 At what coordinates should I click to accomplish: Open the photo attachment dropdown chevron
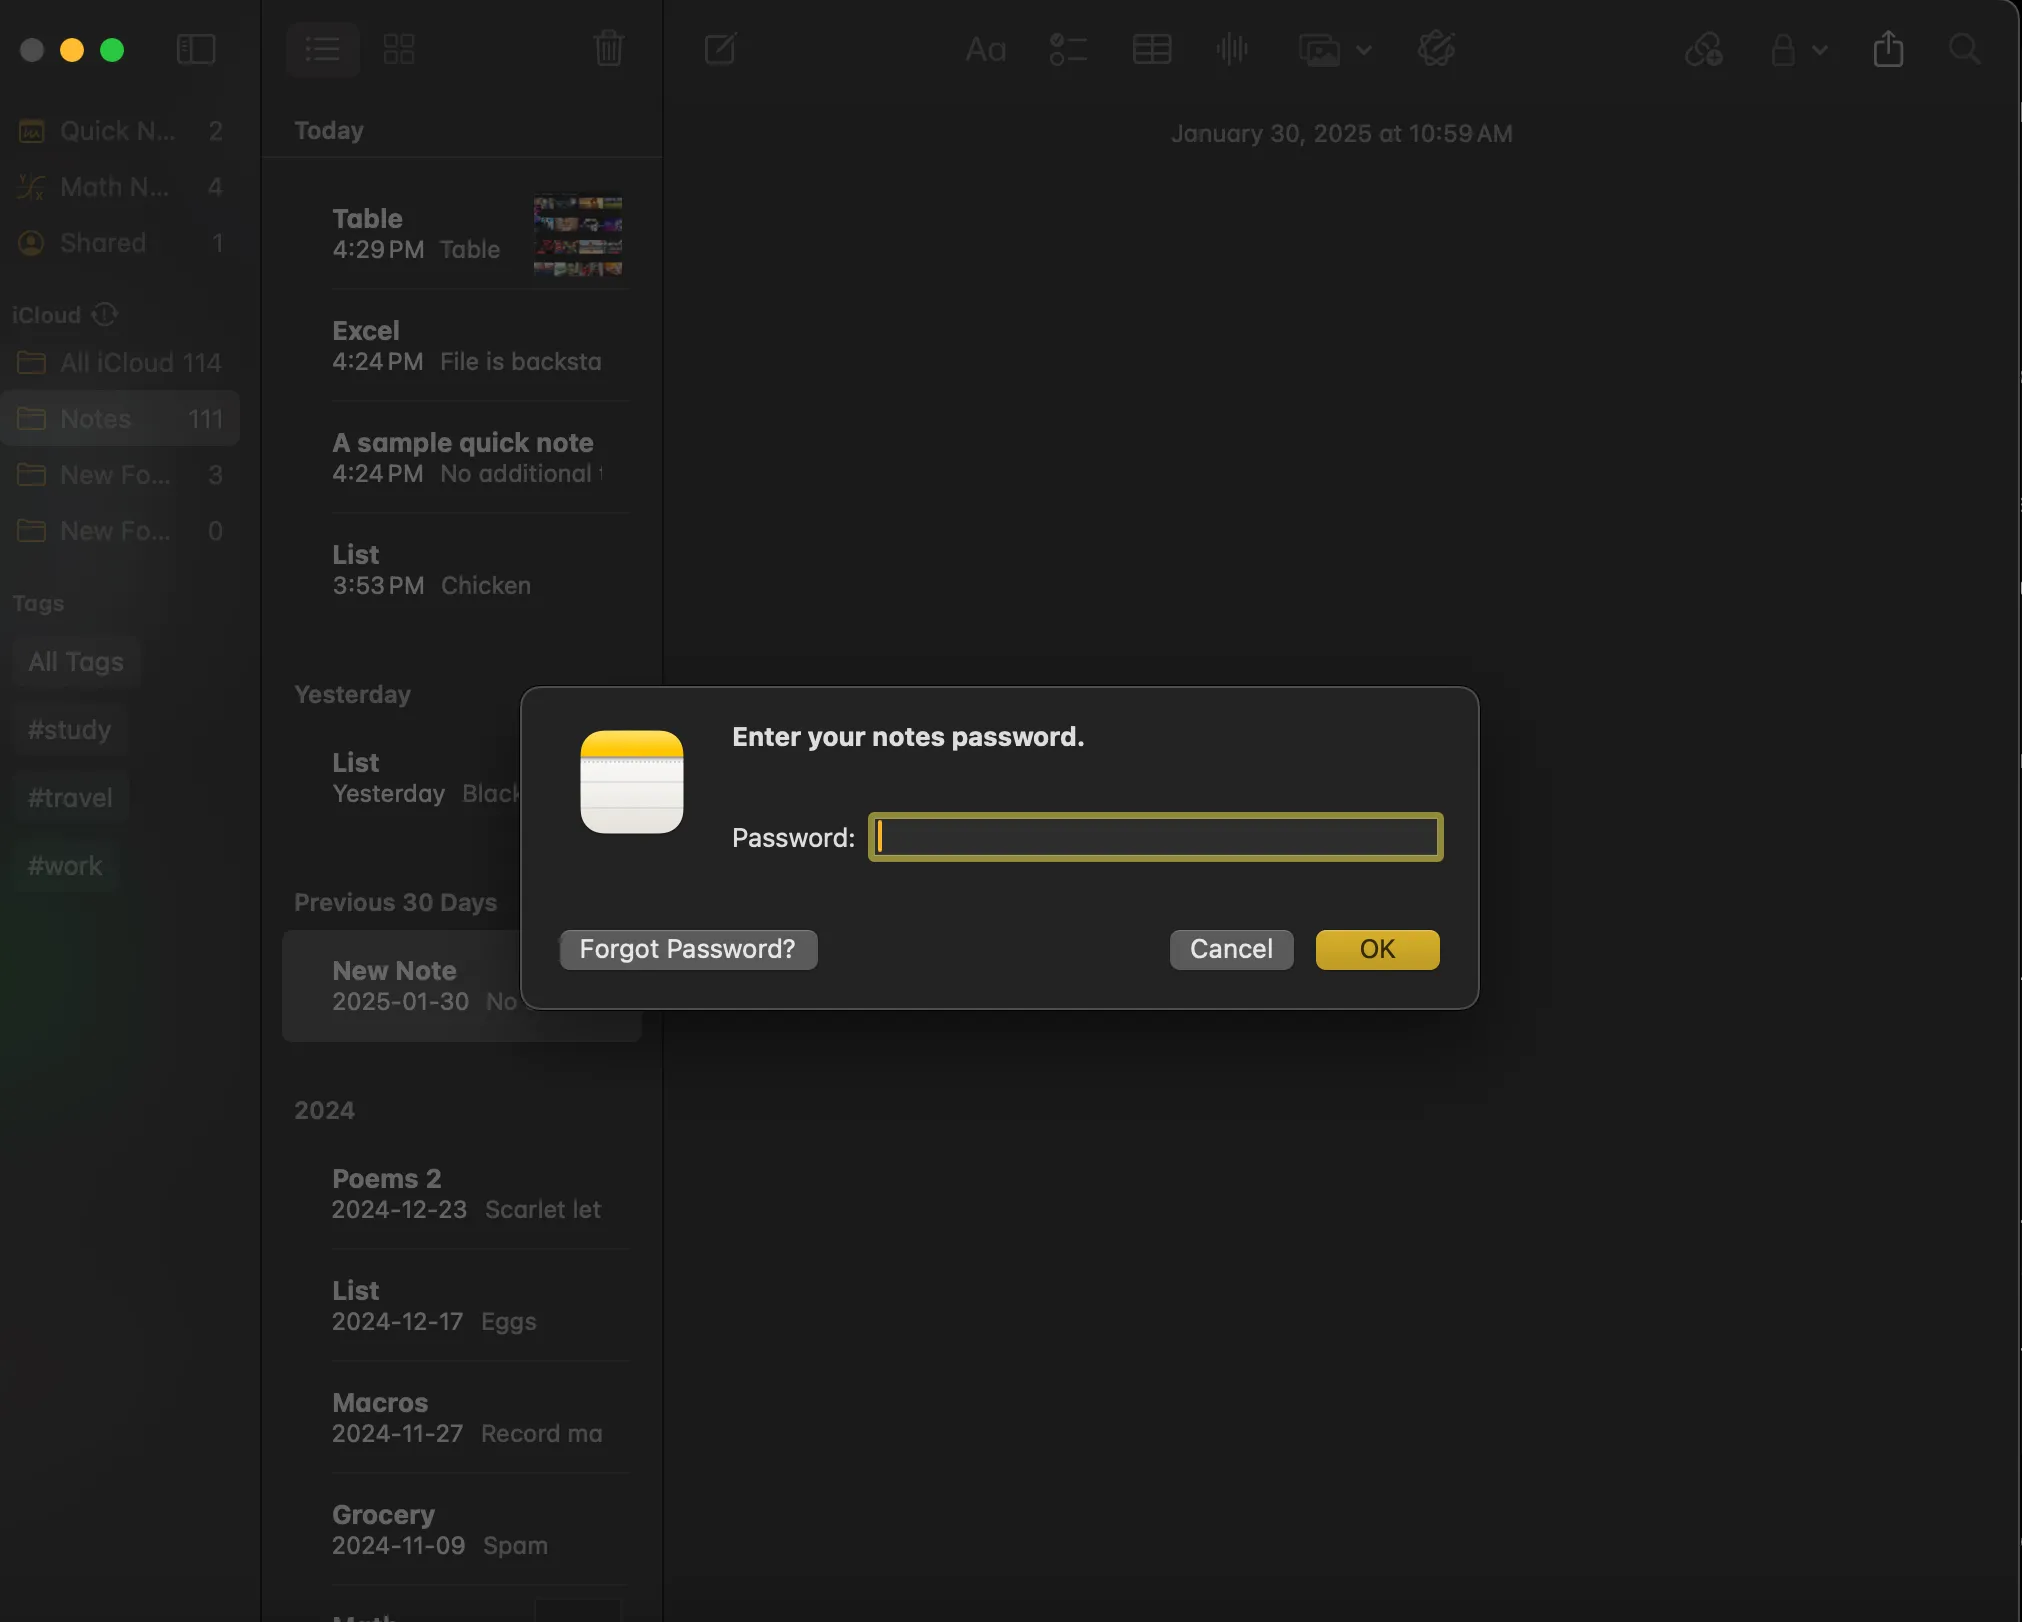1366,51
